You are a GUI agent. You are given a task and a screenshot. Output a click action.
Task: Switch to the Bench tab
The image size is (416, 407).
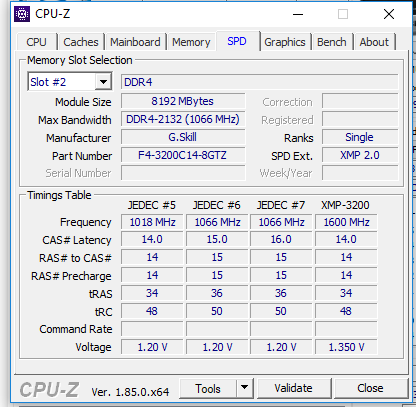tap(332, 42)
